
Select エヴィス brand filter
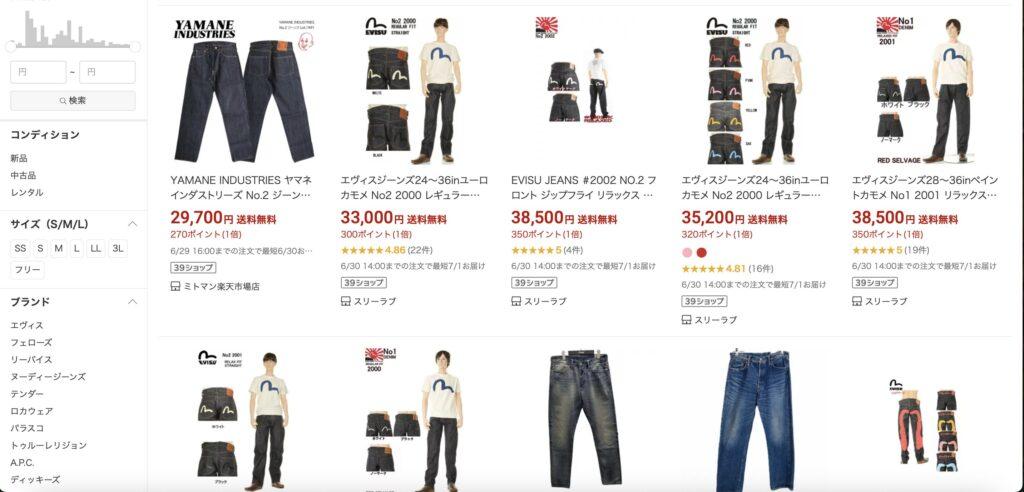[x=27, y=325]
